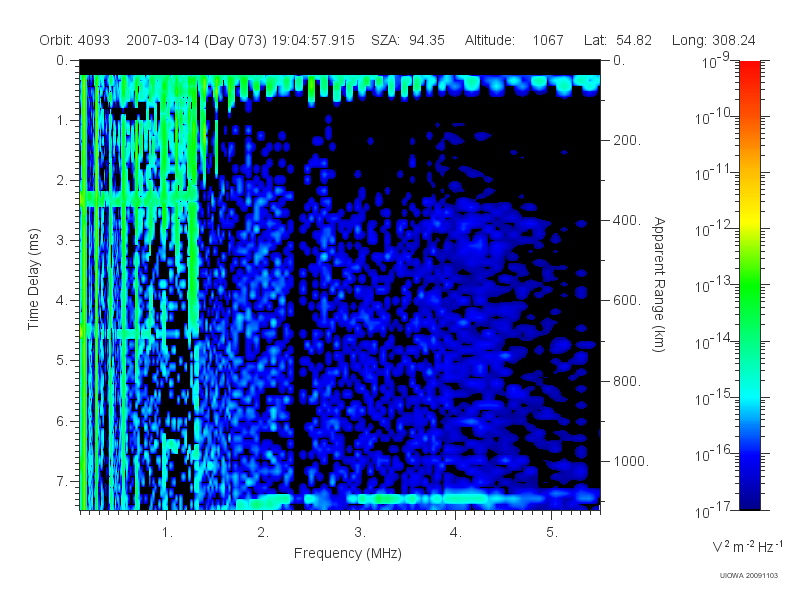Click the time delay tick label '3.'

click(x=62, y=240)
